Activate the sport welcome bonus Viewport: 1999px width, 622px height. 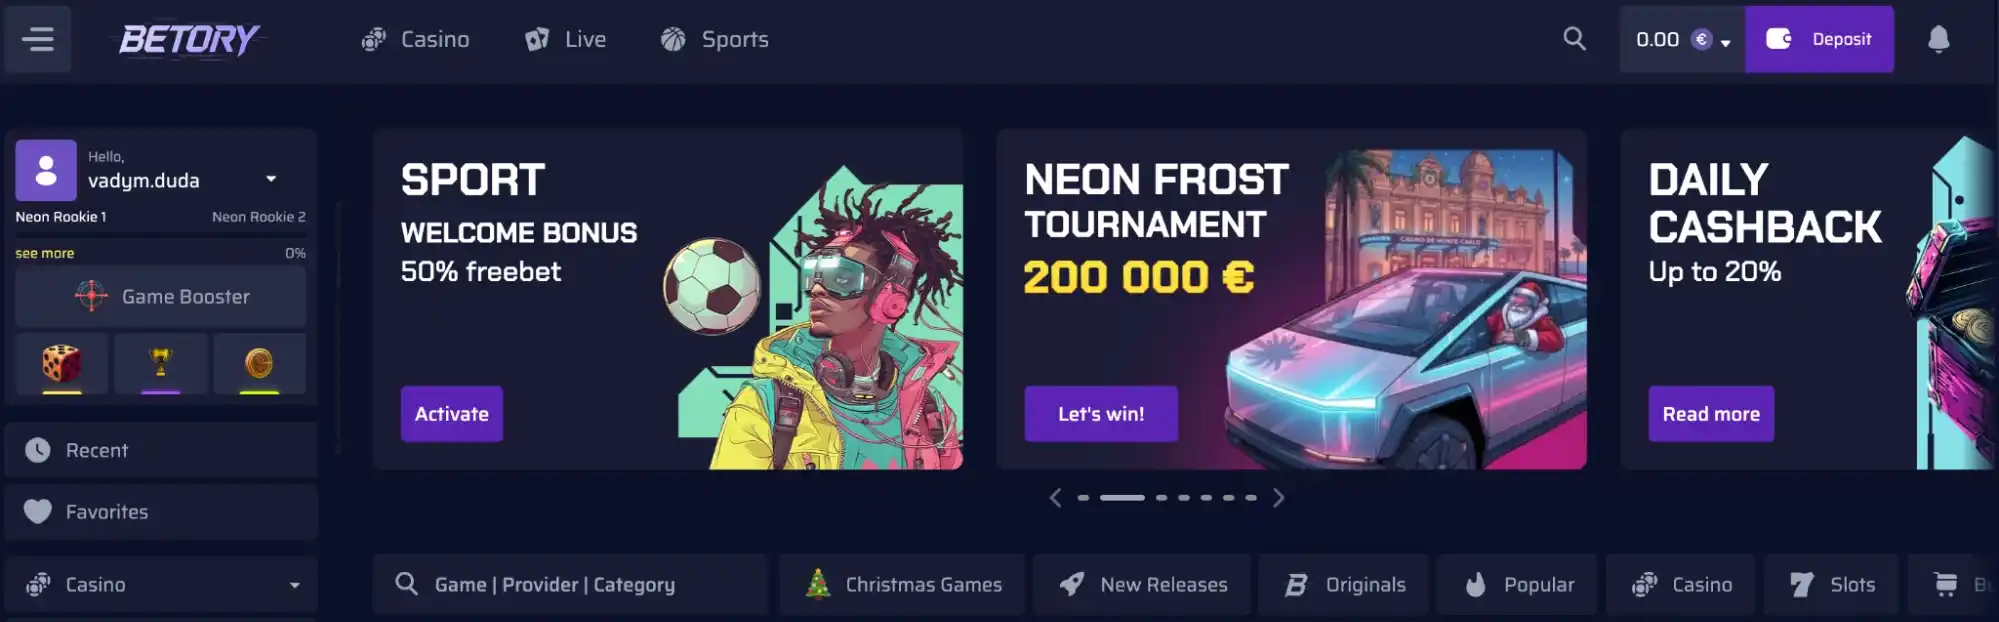tap(452, 414)
